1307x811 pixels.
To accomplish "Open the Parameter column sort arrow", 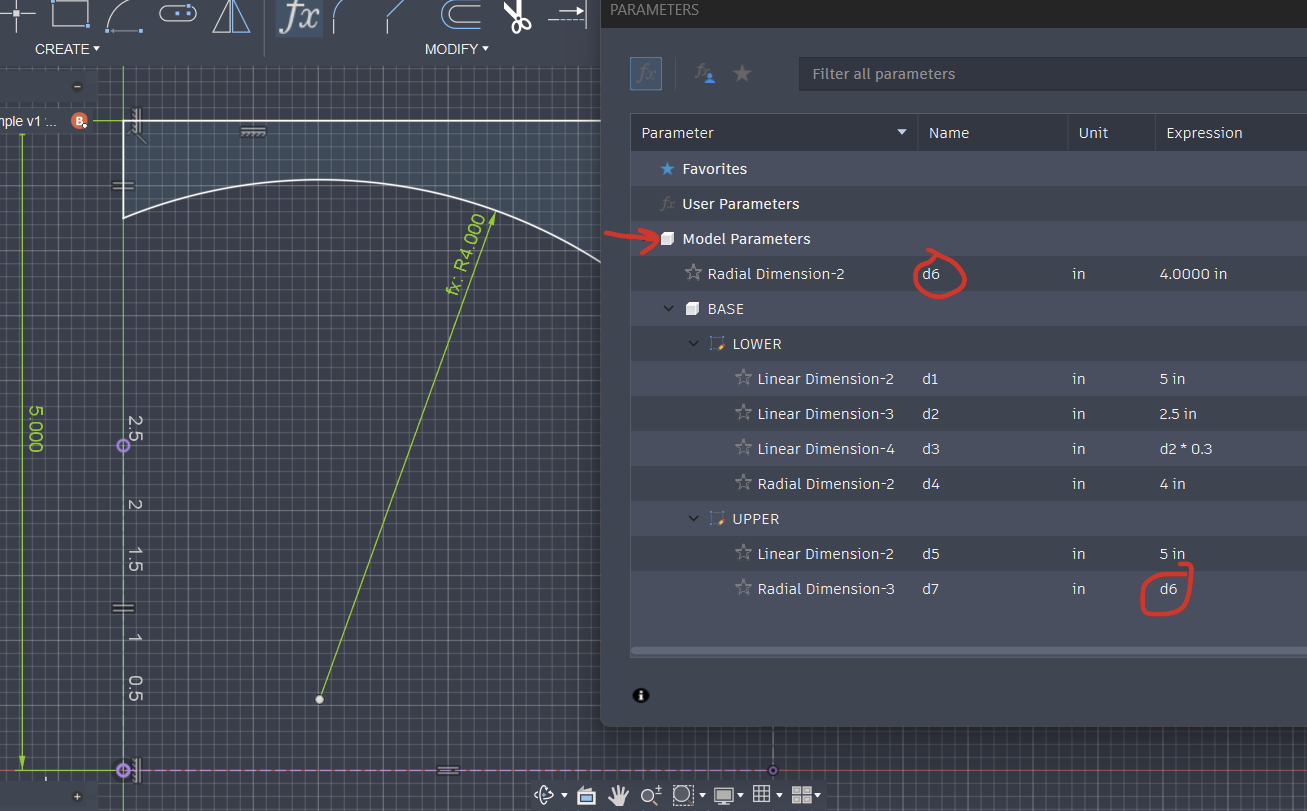I will click(x=902, y=133).
